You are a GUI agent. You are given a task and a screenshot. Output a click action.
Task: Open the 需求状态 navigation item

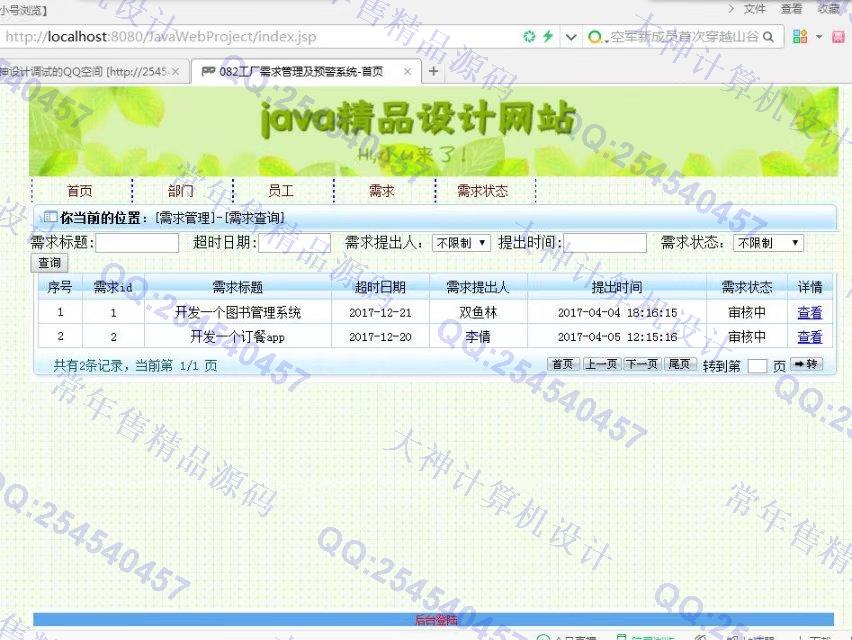(483, 191)
